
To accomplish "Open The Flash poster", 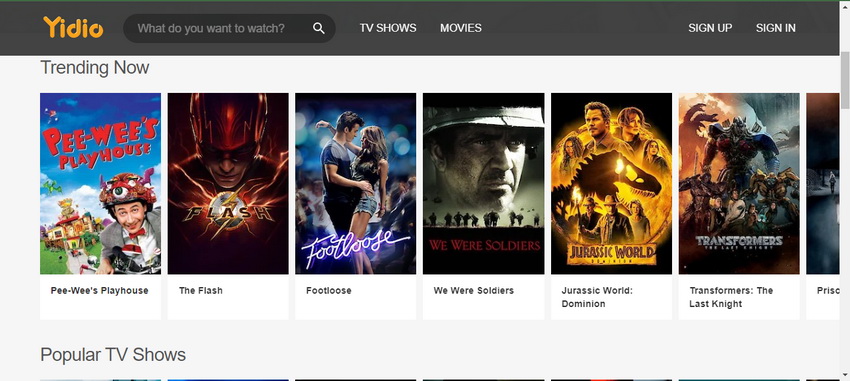I will coord(228,183).
